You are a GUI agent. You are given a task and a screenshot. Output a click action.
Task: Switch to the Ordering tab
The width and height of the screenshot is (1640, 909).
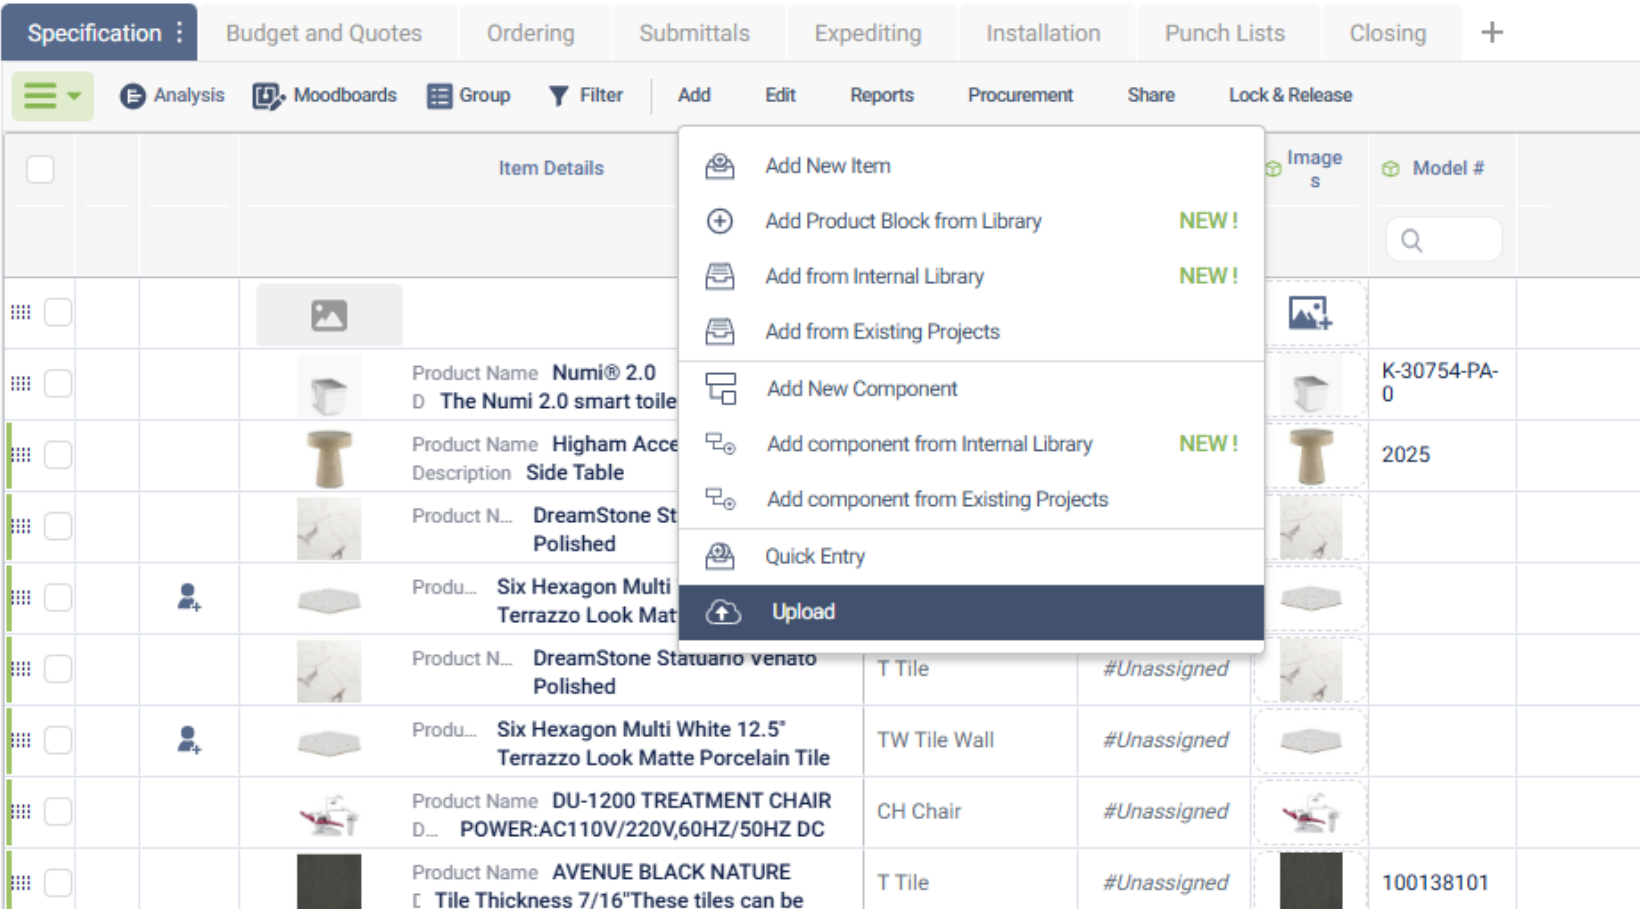(531, 33)
